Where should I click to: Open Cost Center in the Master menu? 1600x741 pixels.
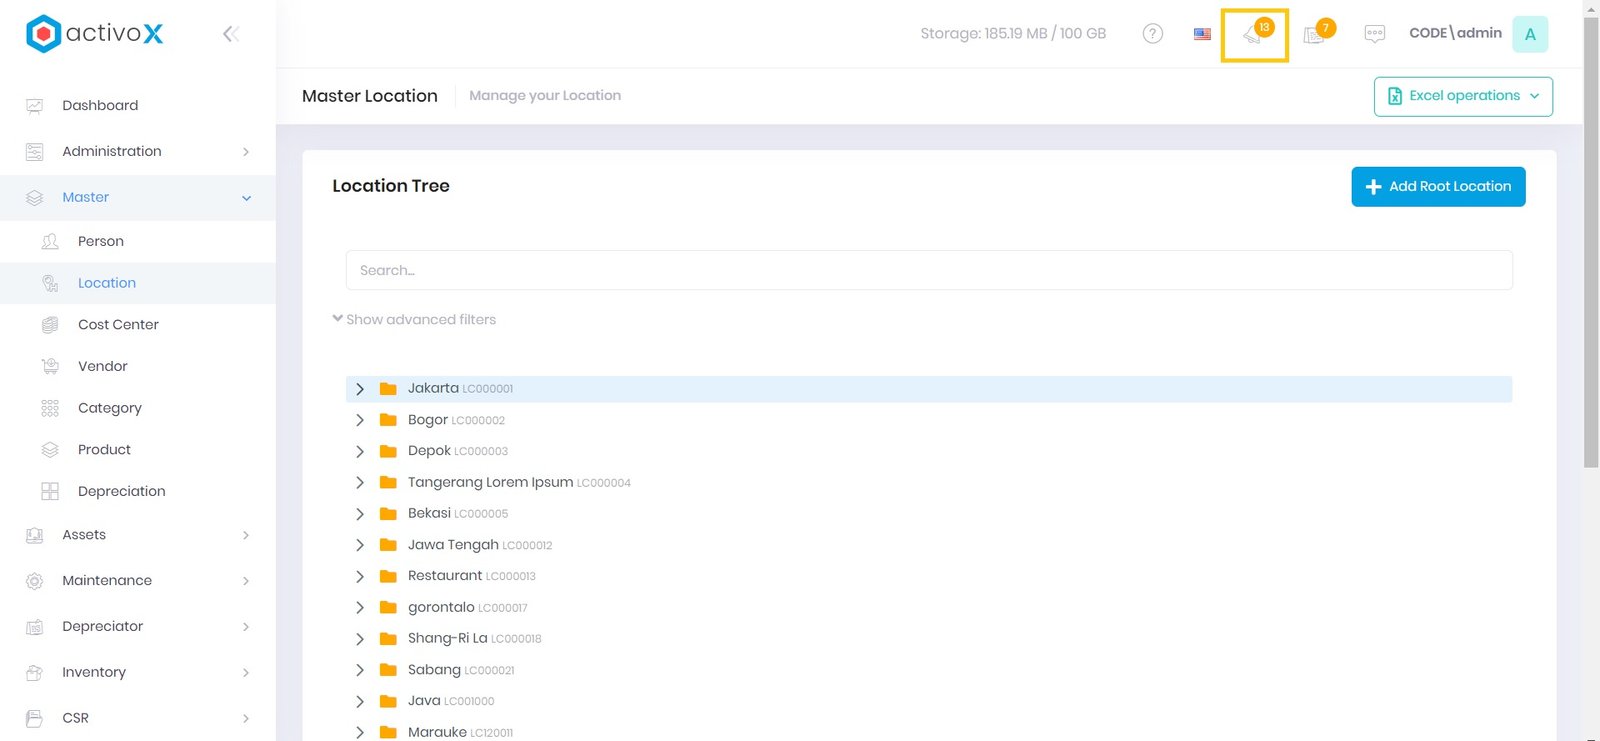click(118, 325)
